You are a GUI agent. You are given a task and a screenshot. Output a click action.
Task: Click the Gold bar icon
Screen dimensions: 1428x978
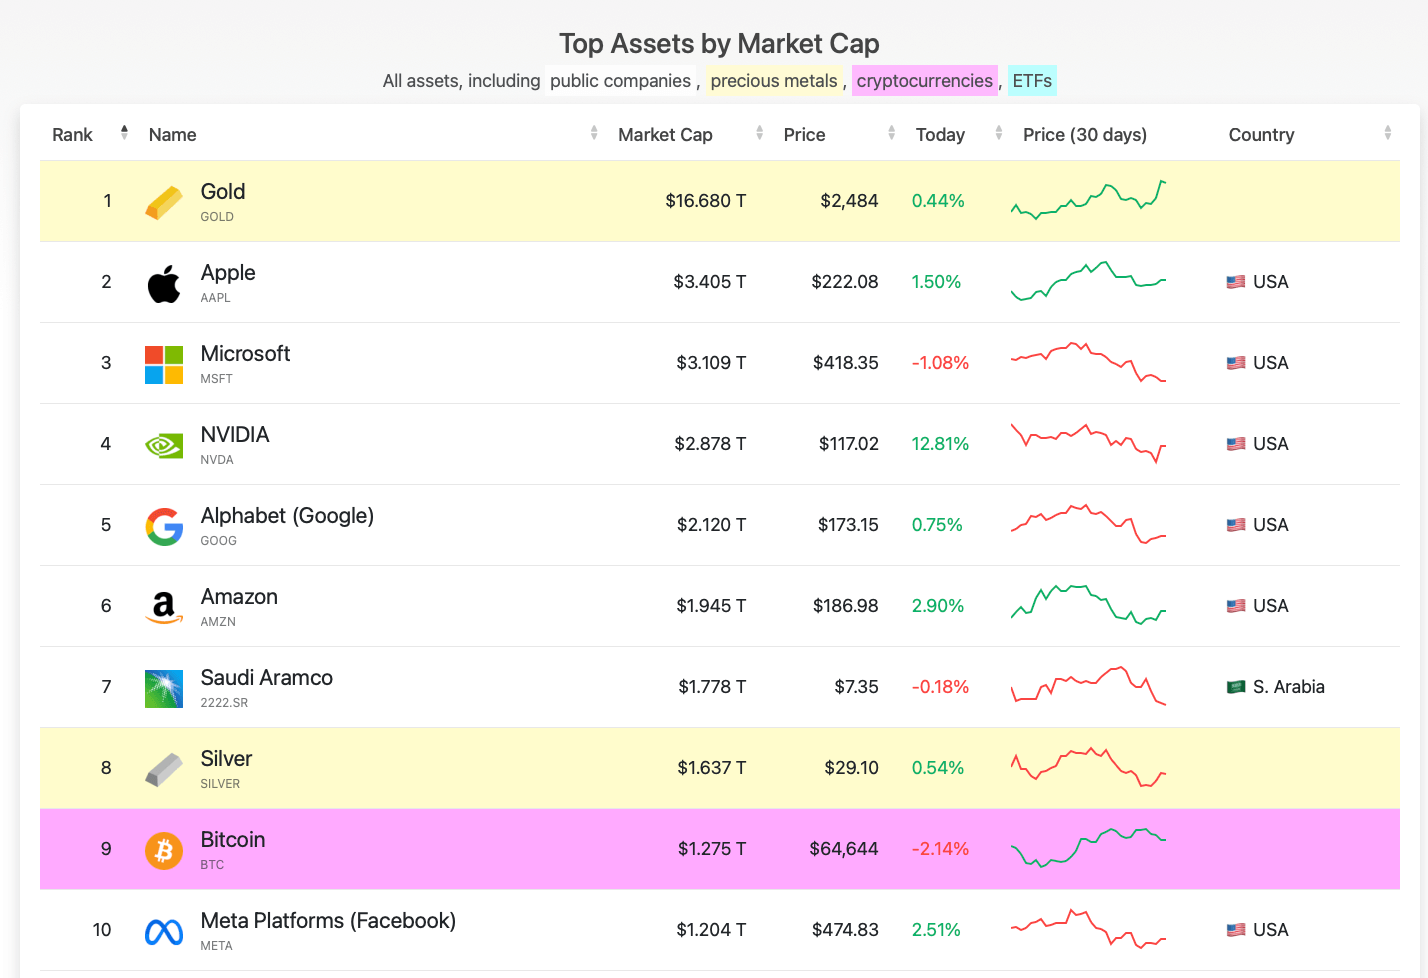pos(164,202)
